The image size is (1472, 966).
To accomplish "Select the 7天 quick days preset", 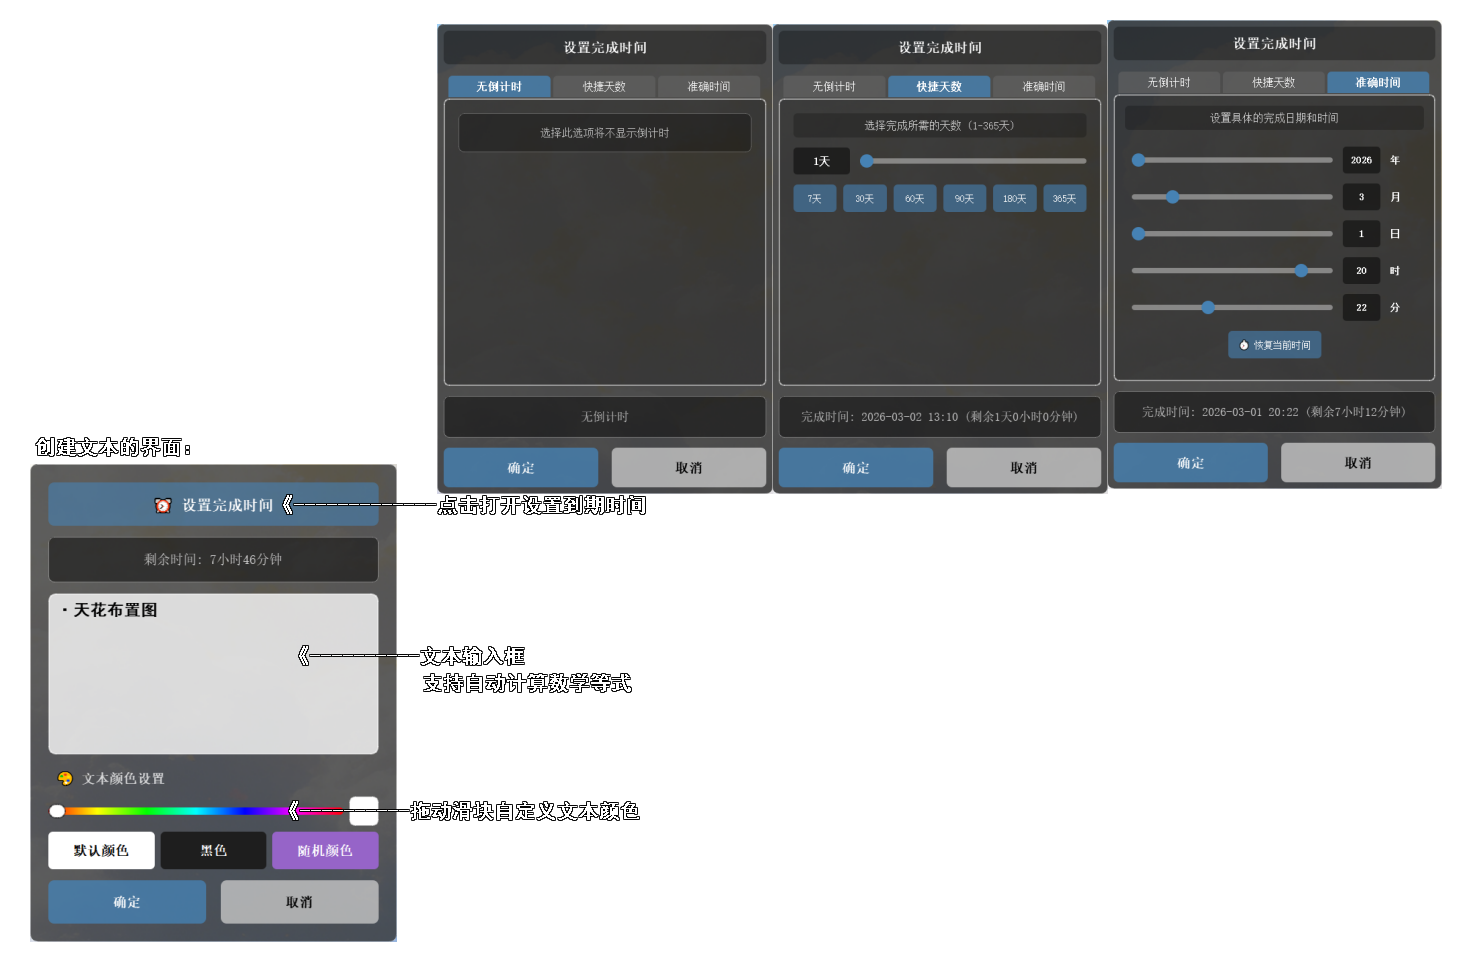I will pyautogui.click(x=814, y=199).
